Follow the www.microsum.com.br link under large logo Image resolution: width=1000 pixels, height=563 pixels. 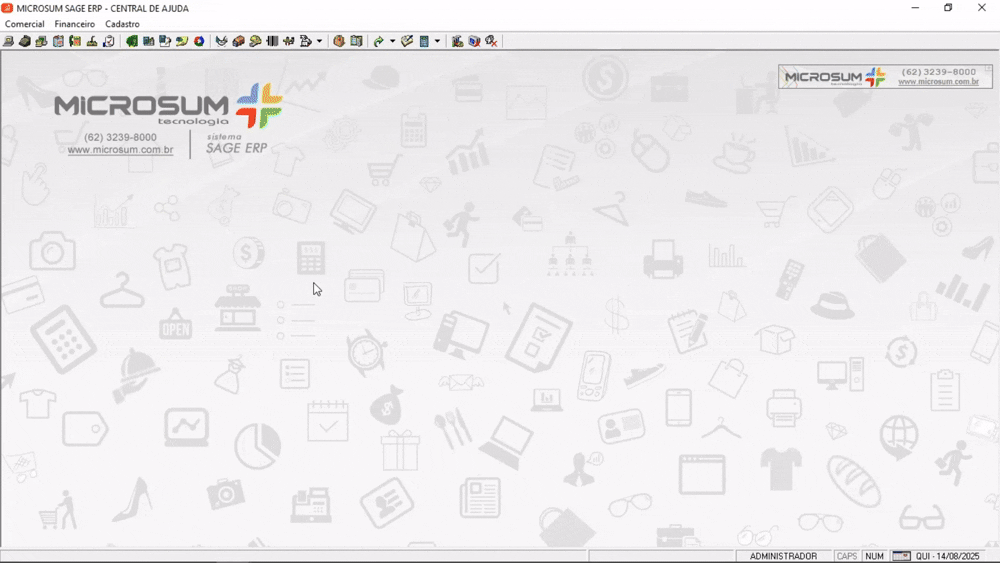point(120,150)
